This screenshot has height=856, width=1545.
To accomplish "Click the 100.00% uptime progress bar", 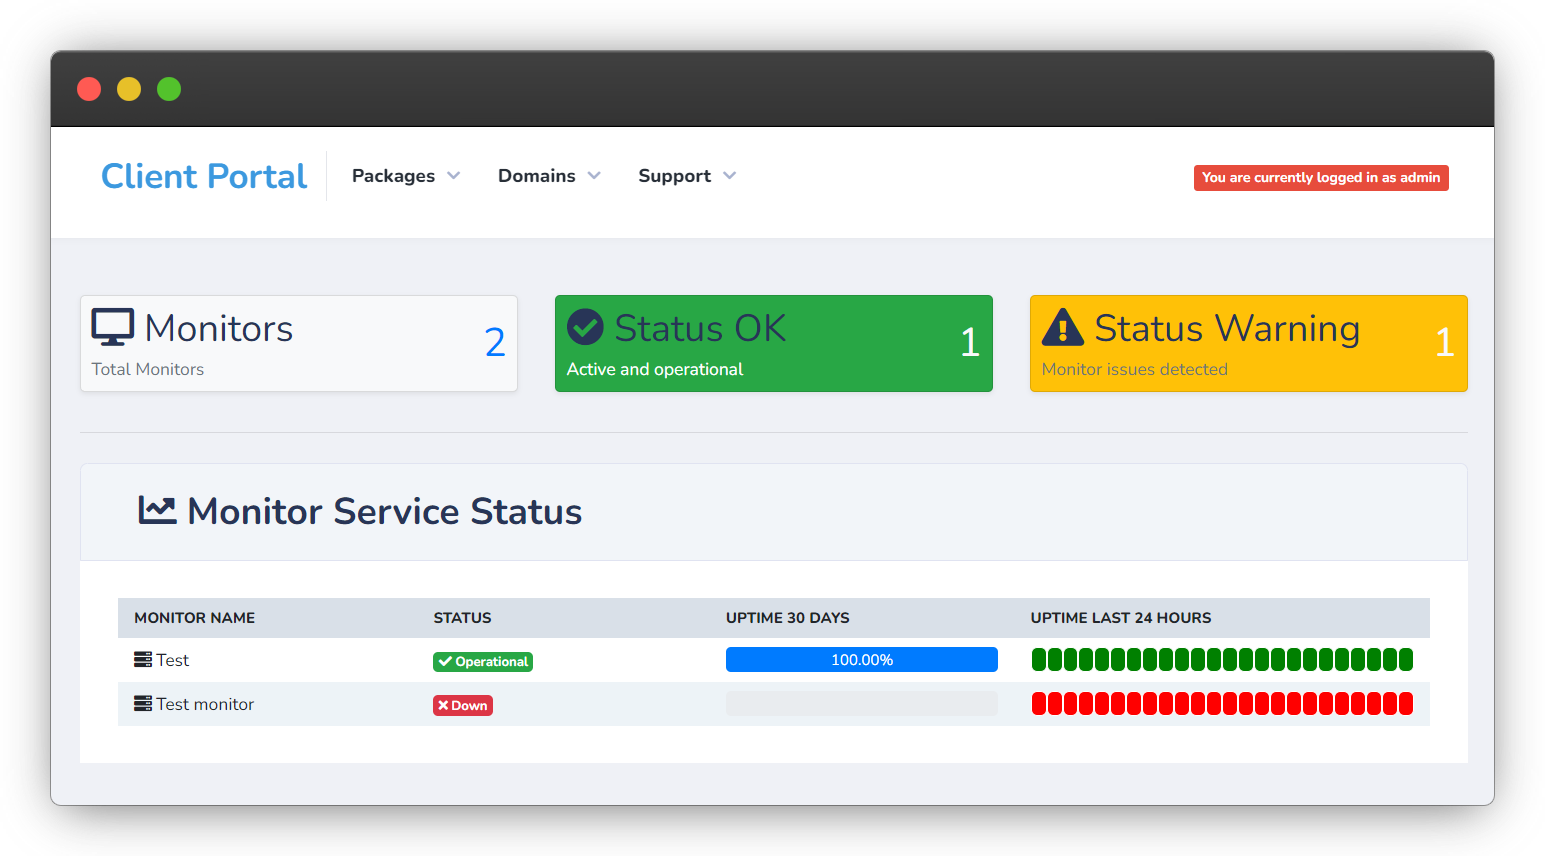I will 862,660.
